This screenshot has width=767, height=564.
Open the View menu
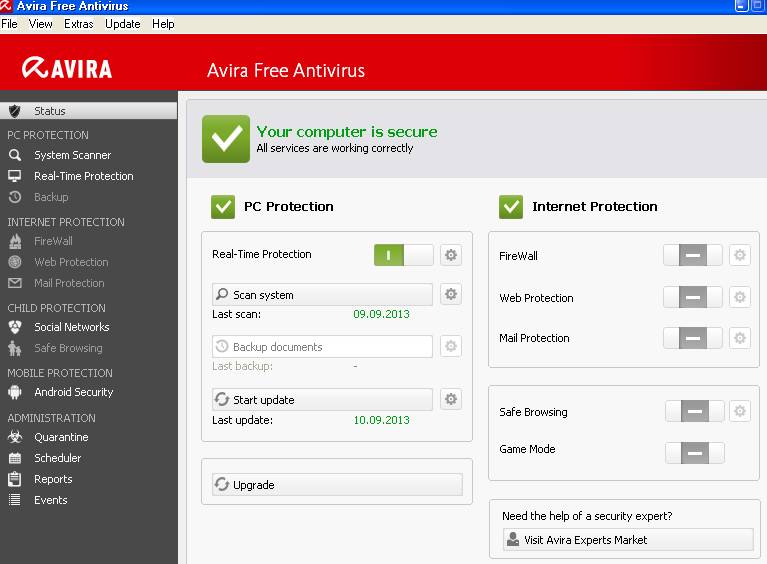pos(41,24)
